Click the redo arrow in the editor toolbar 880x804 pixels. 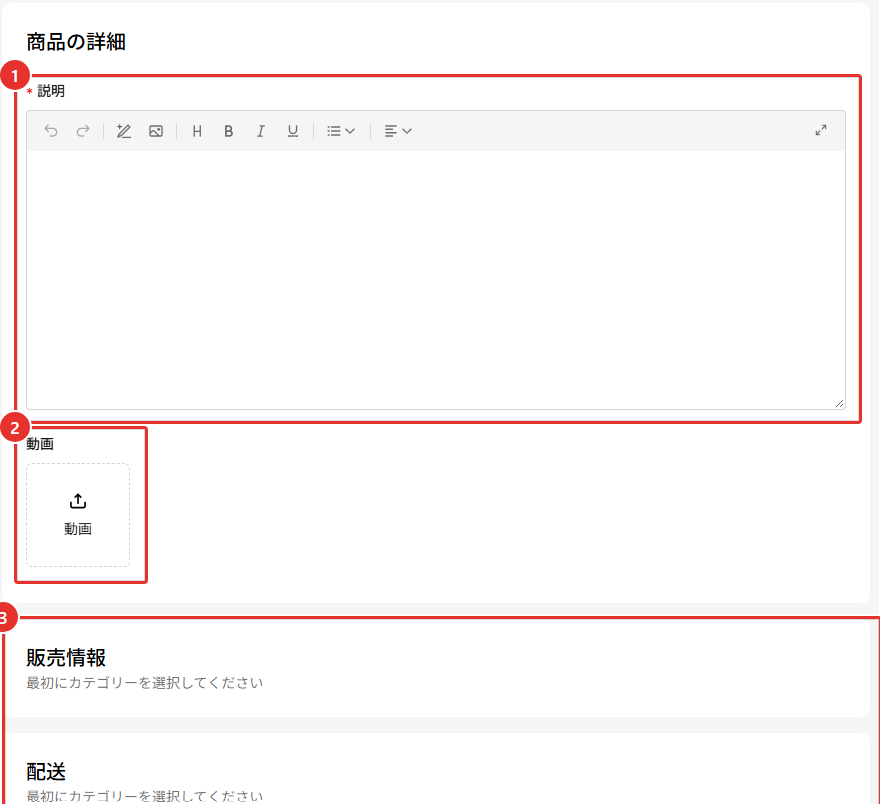click(83, 131)
